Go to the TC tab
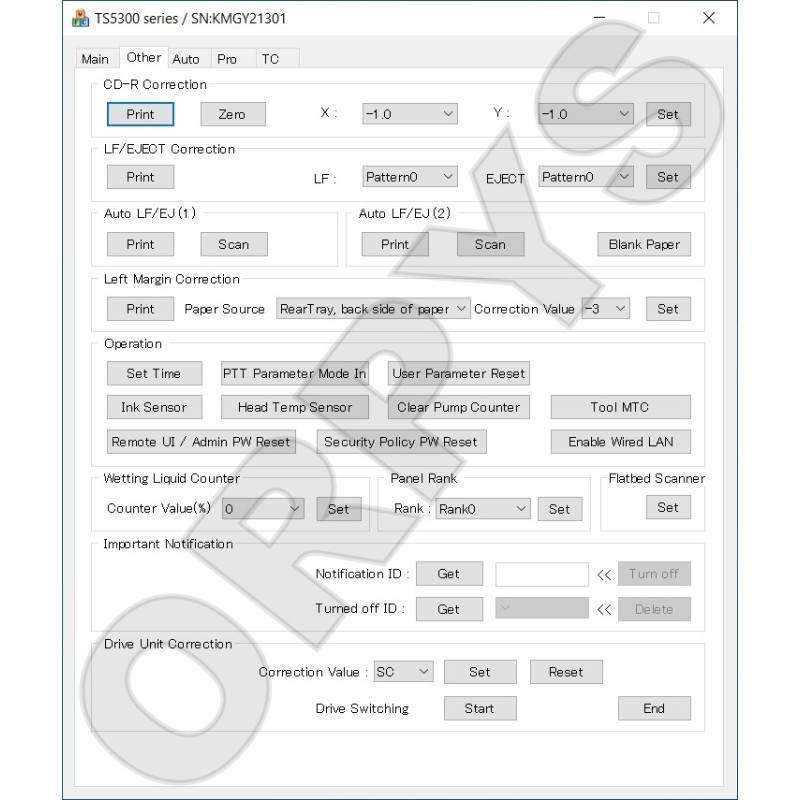This screenshot has width=800, height=800. click(270, 59)
